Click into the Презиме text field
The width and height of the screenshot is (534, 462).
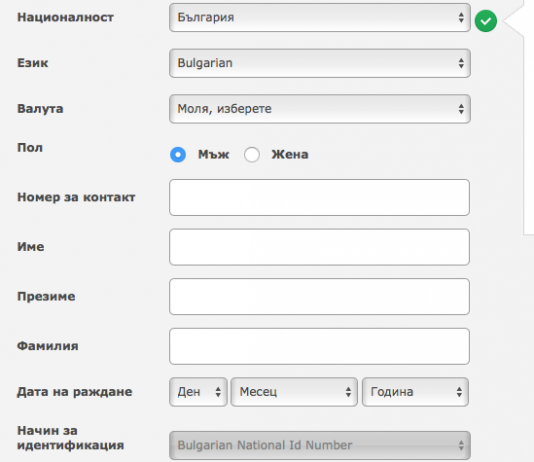(x=319, y=297)
